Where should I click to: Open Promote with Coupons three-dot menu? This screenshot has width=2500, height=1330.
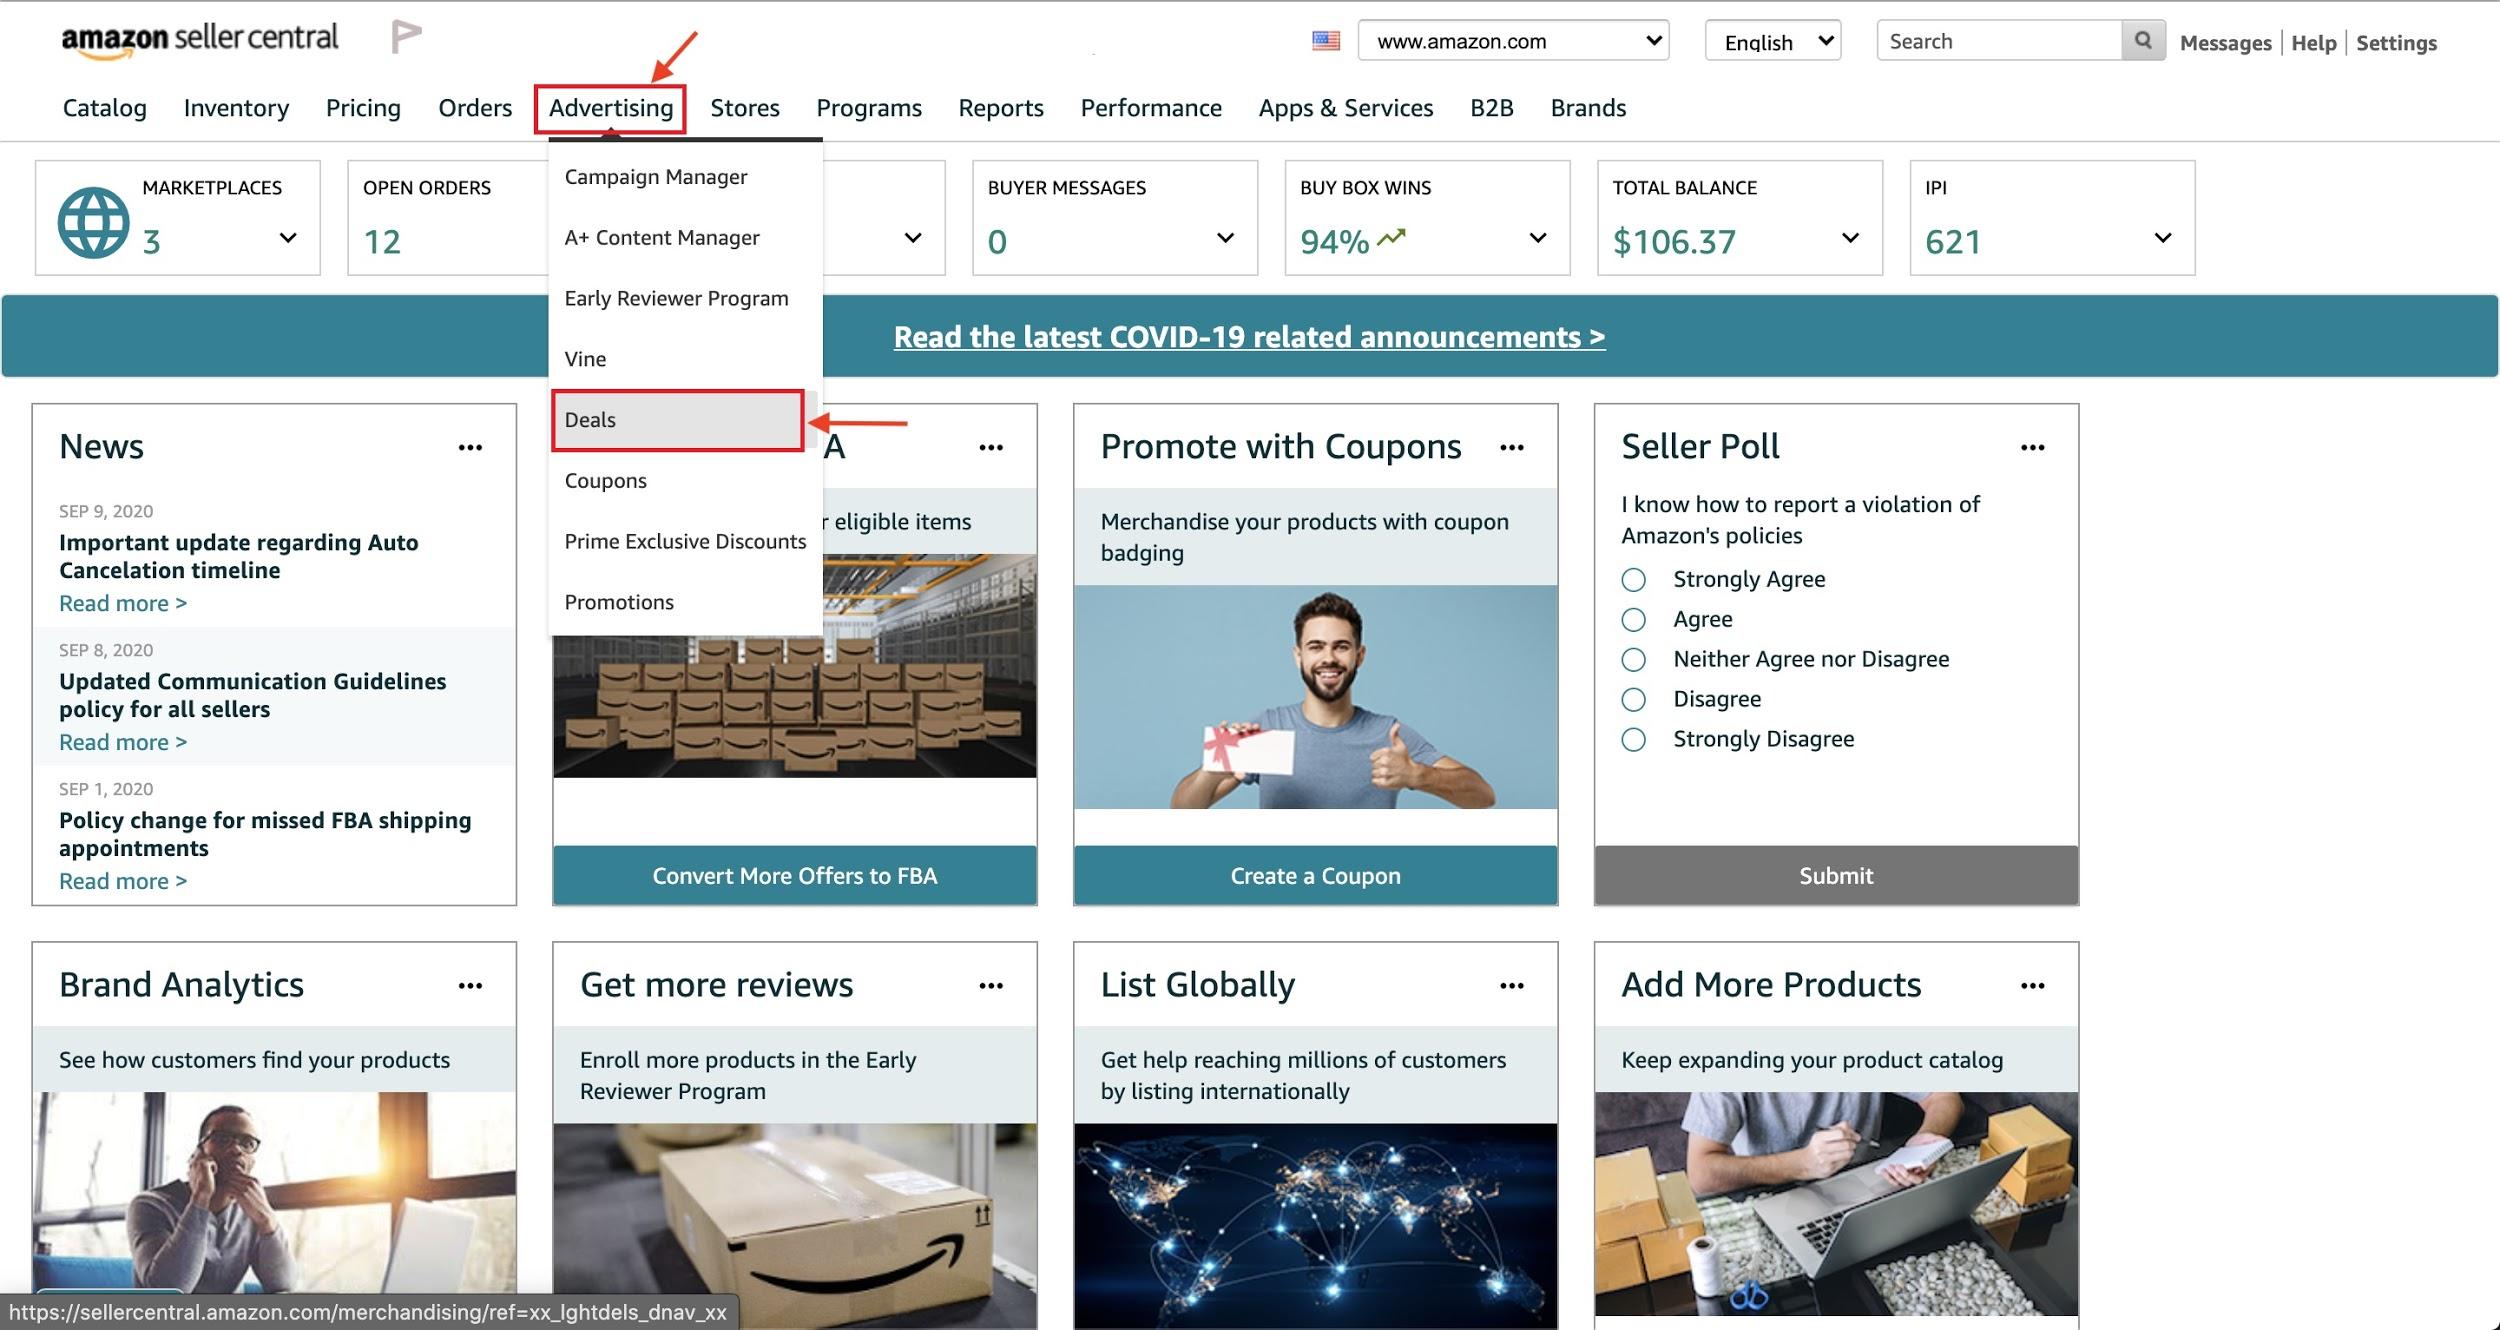click(x=1512, y=447)
